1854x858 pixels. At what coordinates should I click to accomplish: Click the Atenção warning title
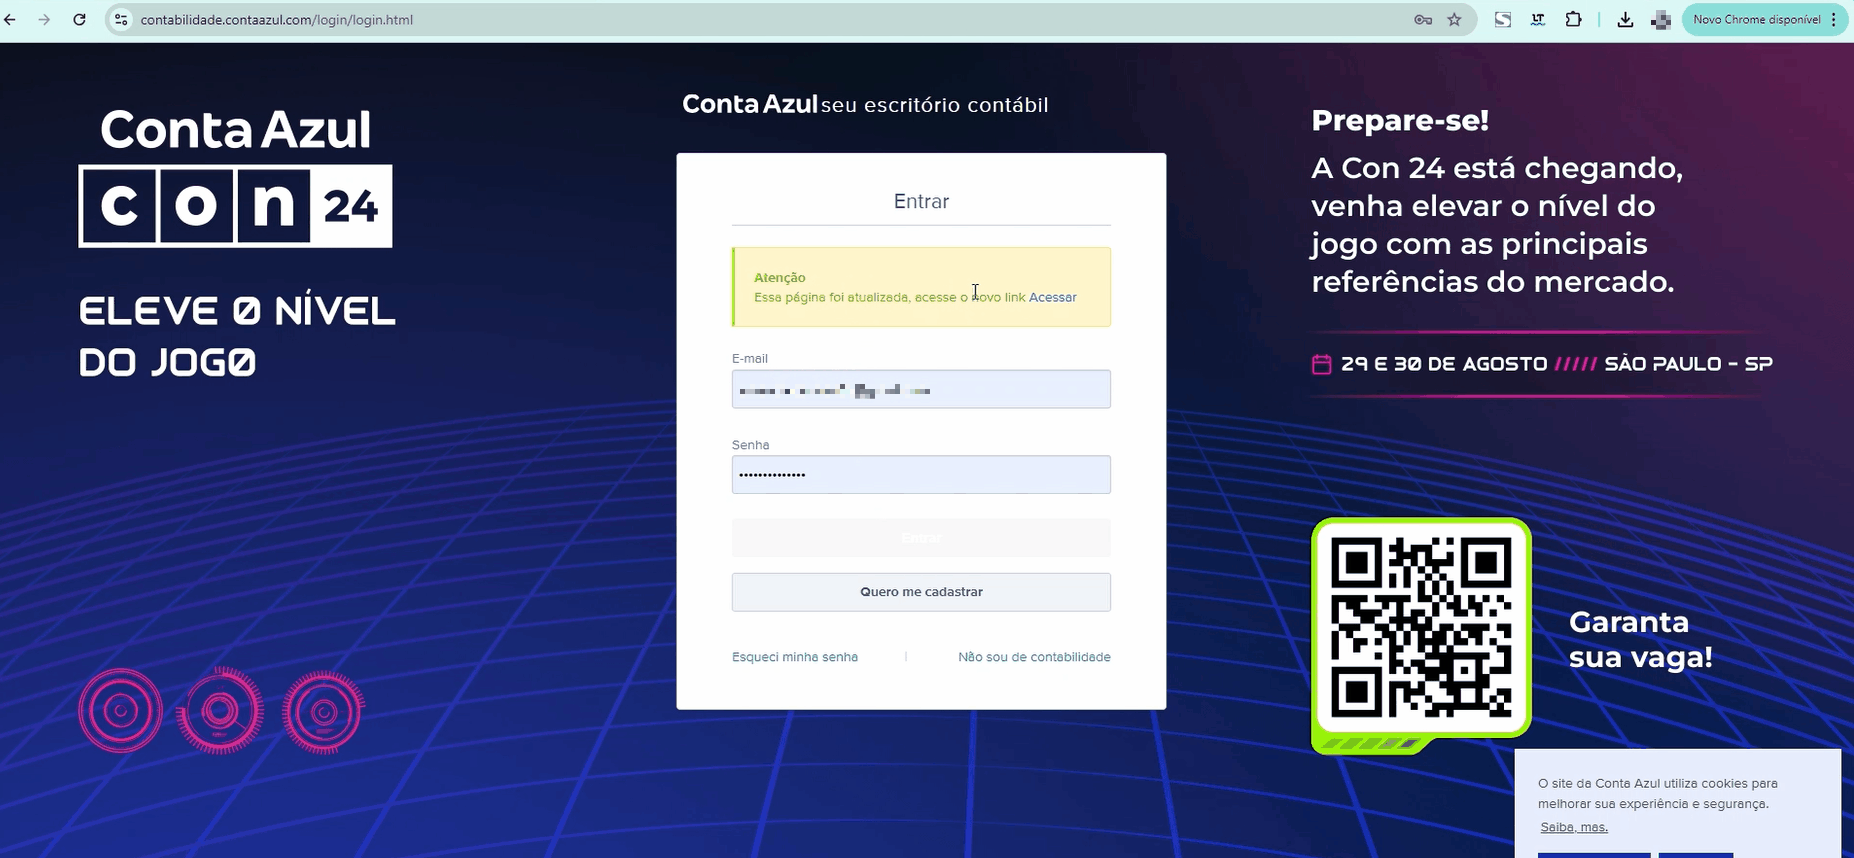780,278
